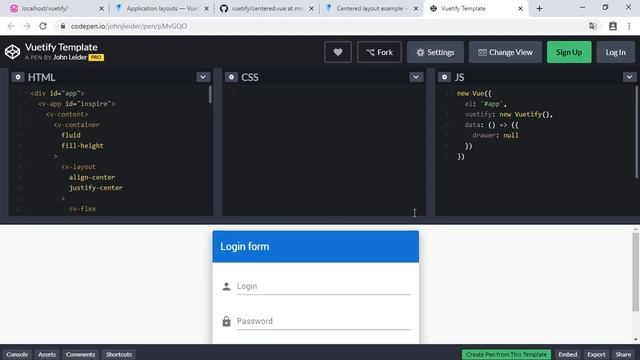Screen dimensions: 640x360
Task: Open pen Settings
Action: [x=435, y=52]
